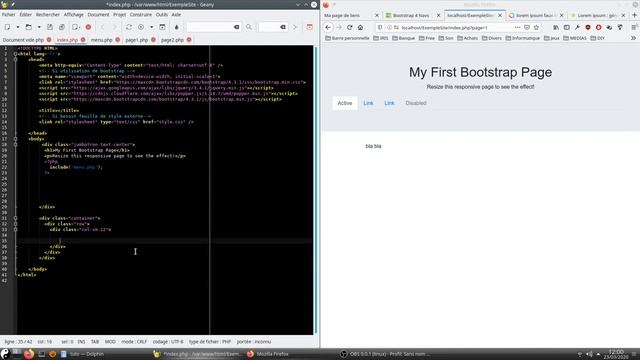Open the Fichier menu
Viewport: 640px width, 360px height.
coord(8,14)
